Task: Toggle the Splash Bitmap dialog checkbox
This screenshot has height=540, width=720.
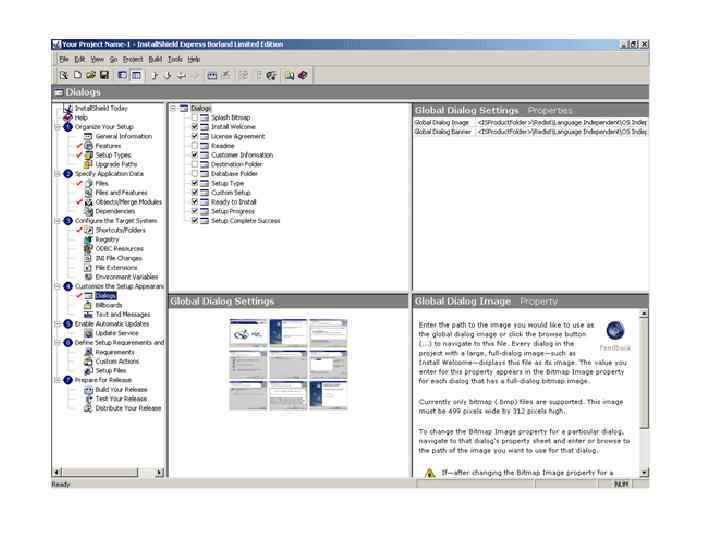Action: [195, 118]
